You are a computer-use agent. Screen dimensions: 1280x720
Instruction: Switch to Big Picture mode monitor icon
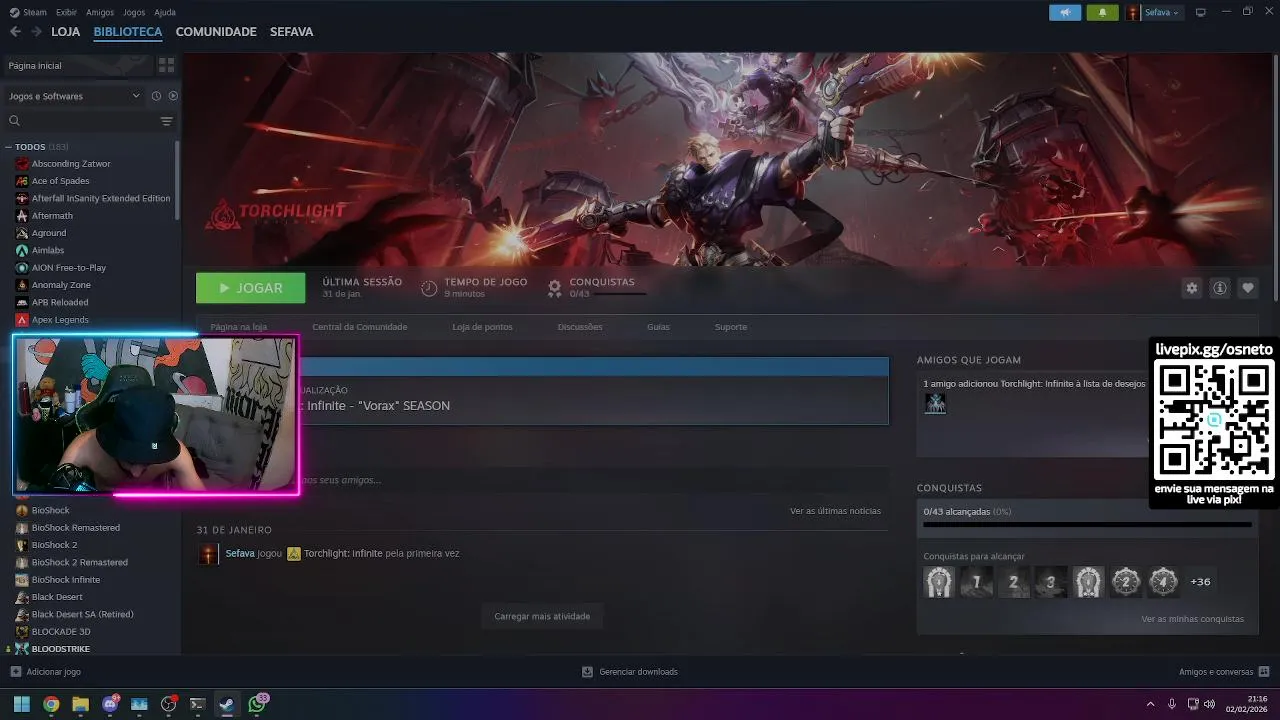1201,12
